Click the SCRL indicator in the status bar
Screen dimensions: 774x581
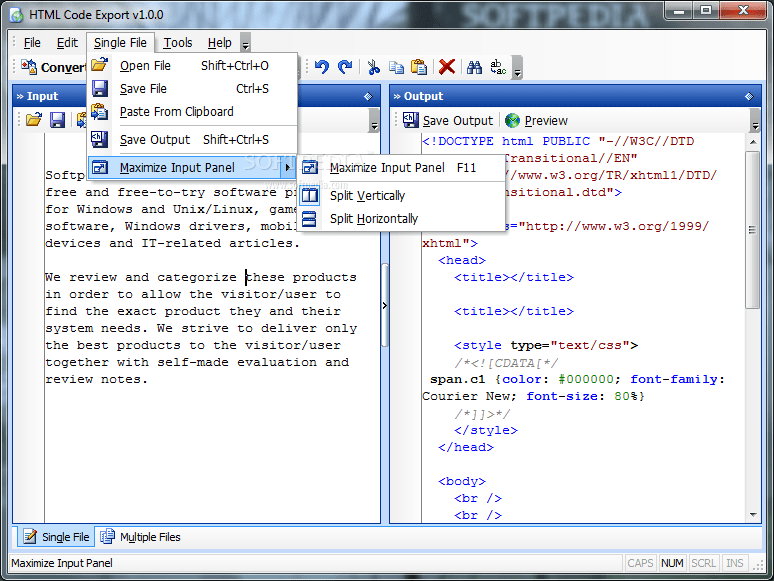[x=703, y=563]
